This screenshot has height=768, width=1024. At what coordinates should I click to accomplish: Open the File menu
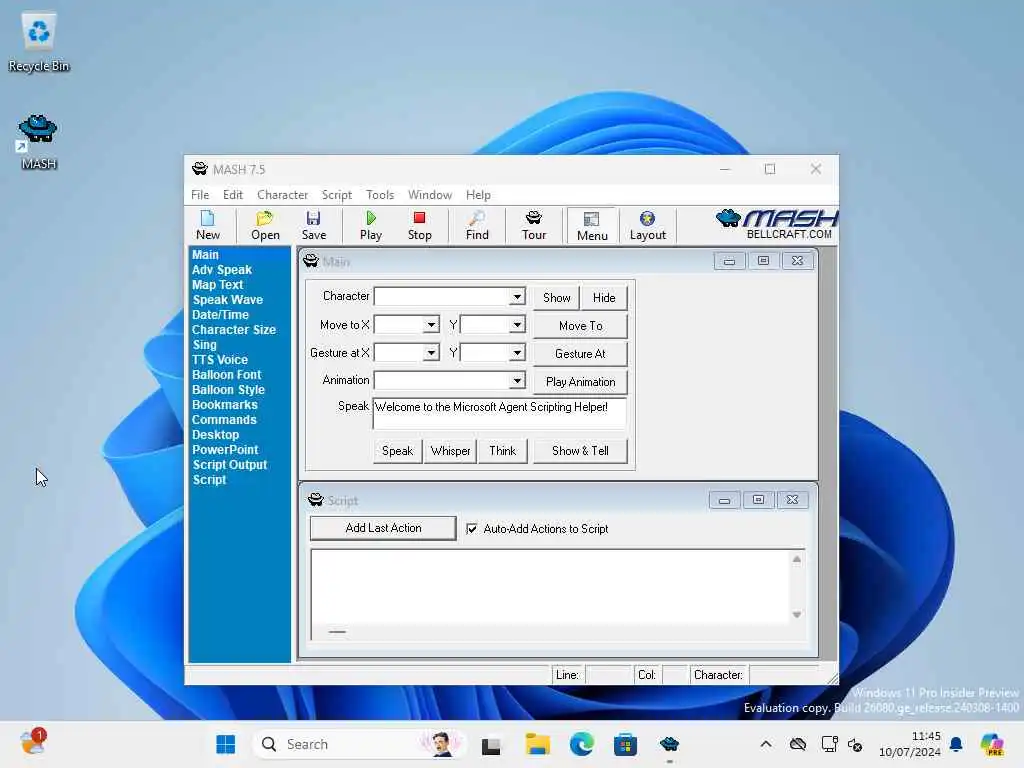click(x=200, y=195)
